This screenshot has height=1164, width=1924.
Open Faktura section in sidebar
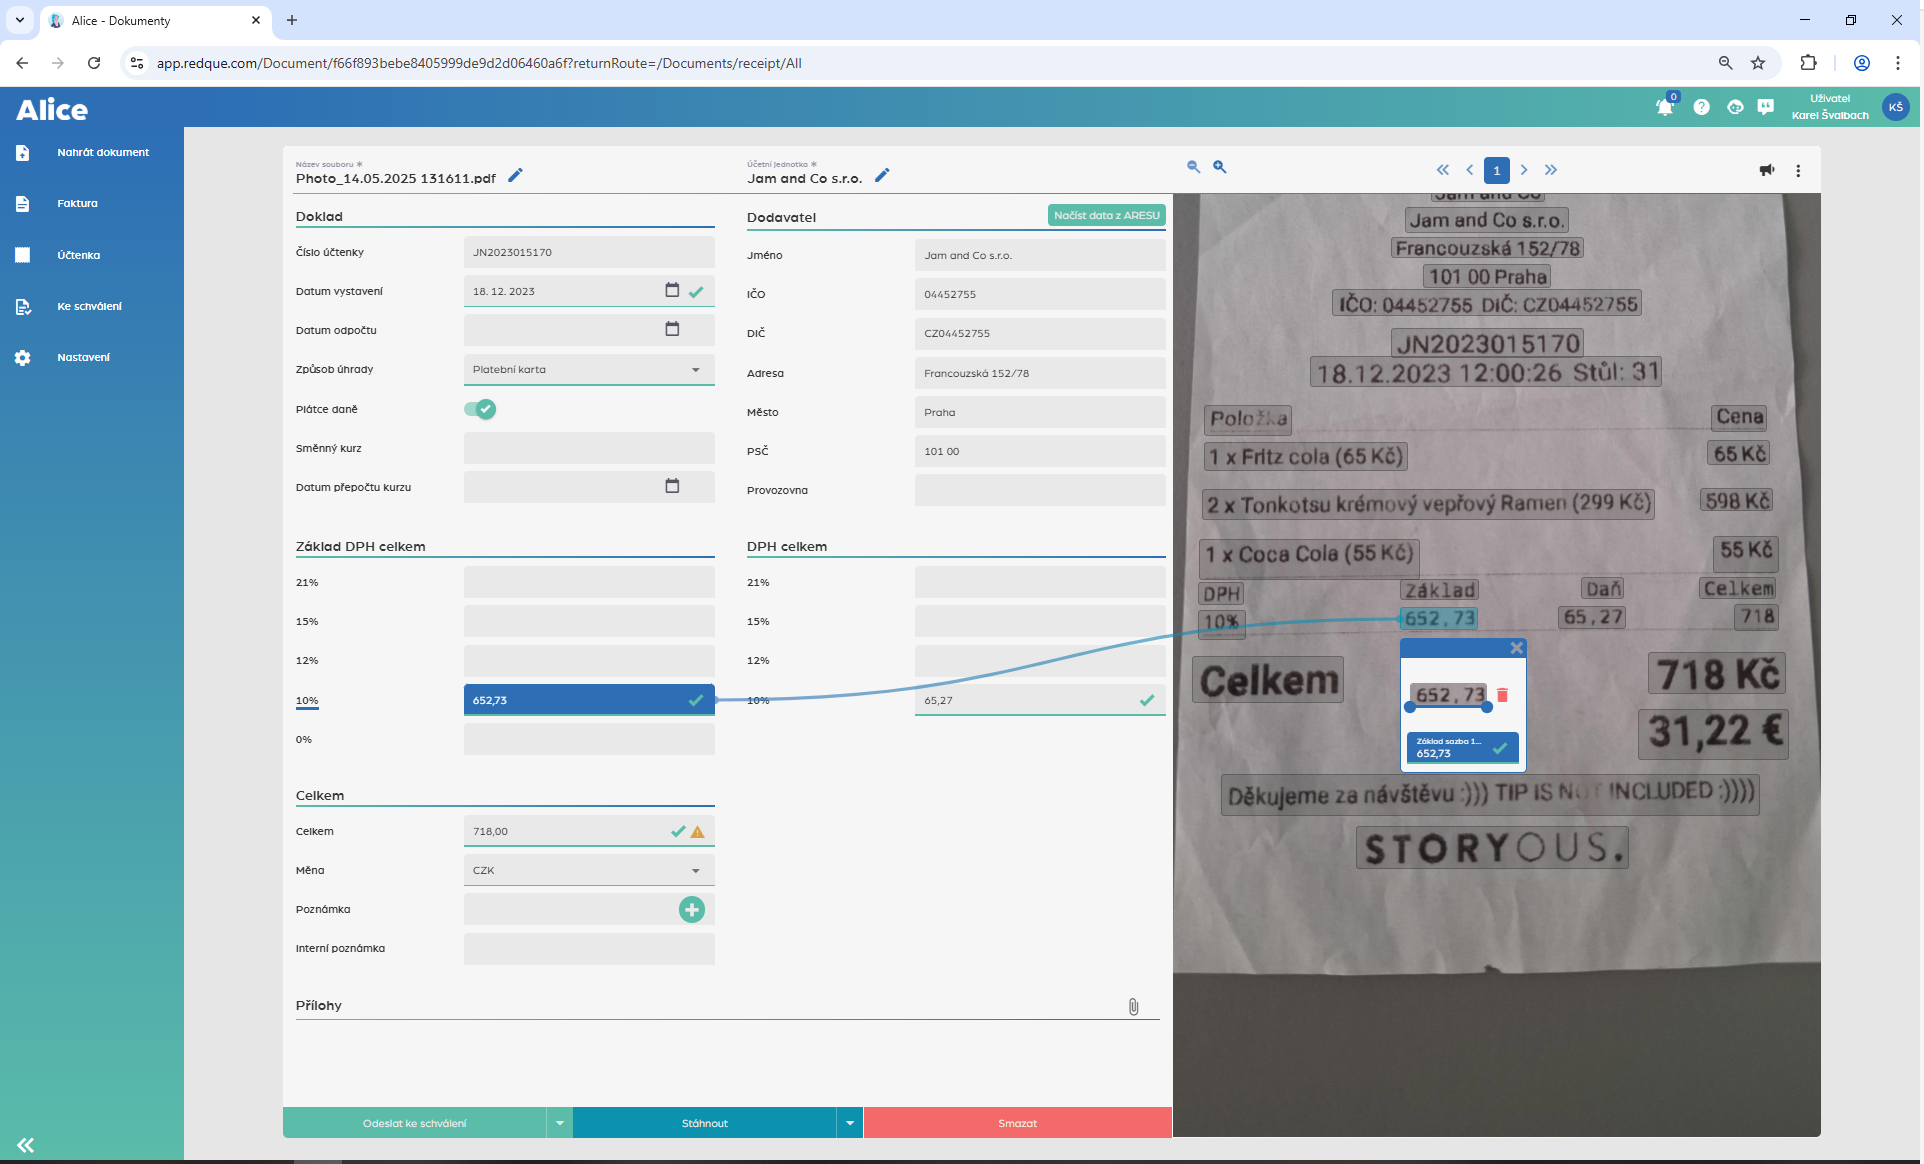tap(92, 203)
